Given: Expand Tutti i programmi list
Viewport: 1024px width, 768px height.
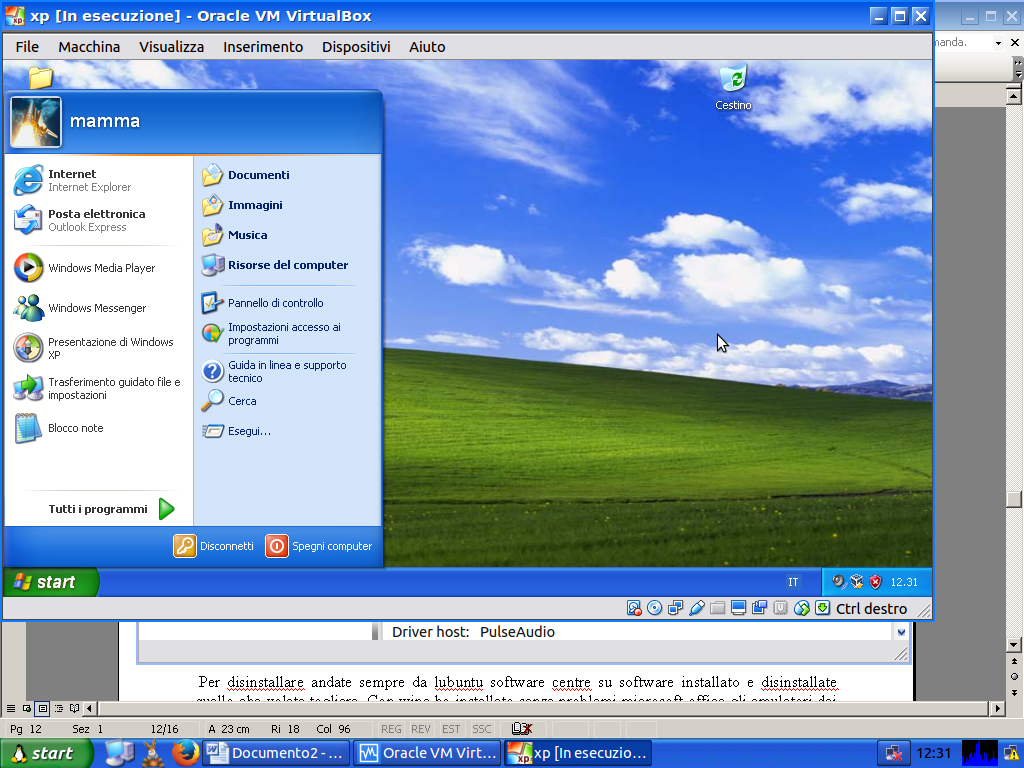Looking at the screenshot, I should [x=110, y=509].
